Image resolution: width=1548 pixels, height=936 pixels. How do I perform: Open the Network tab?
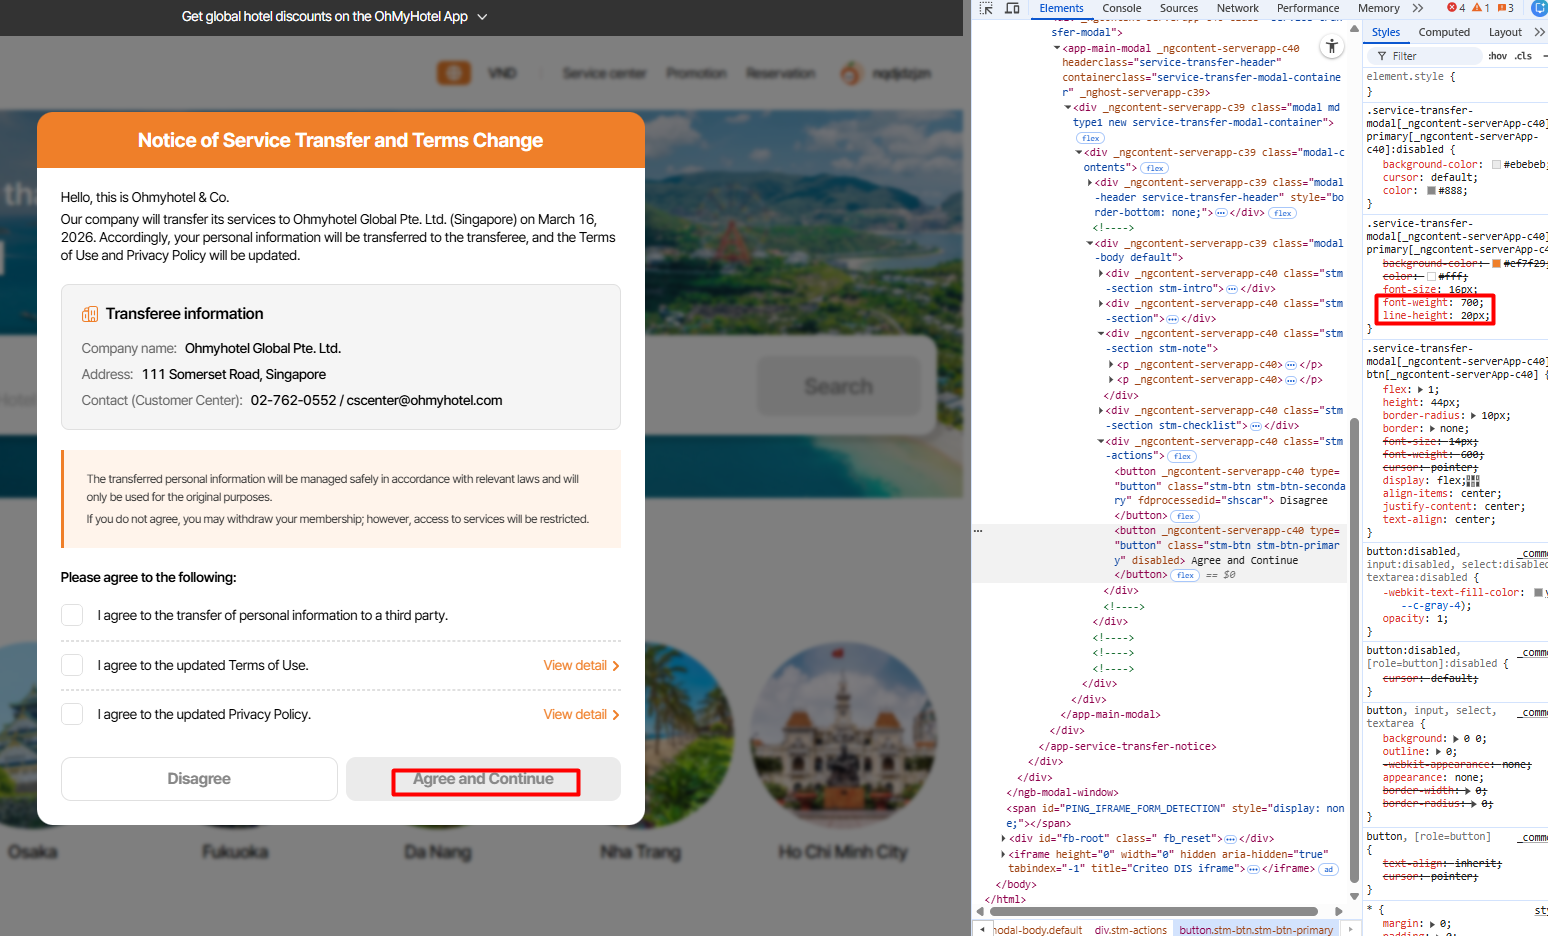coord(1238,8)
